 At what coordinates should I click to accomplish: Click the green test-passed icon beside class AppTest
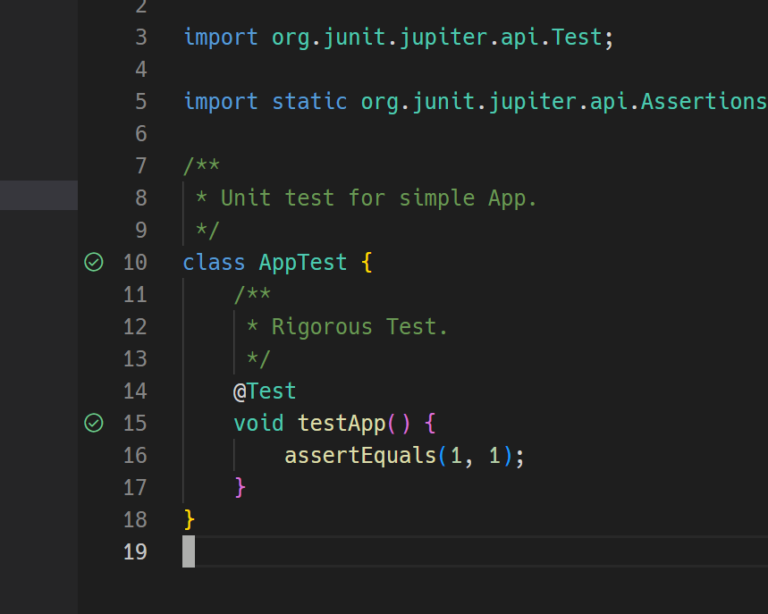(94, 262)
